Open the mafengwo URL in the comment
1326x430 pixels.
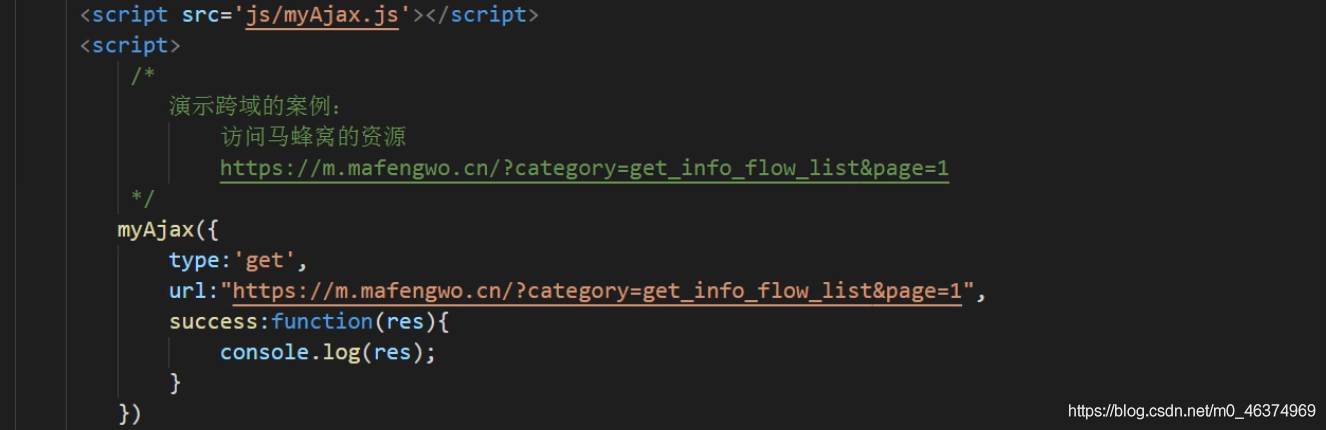click(x=584, y=168)
